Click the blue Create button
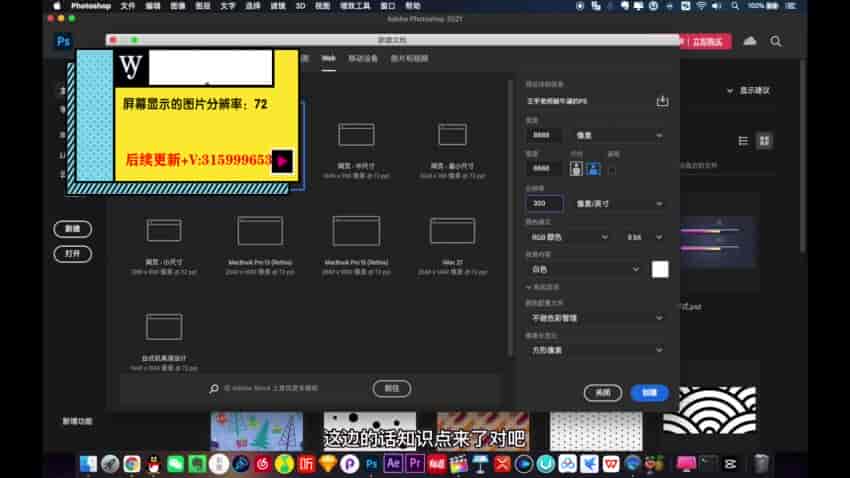This screenshot has height=478, width=850. point(649,393)
